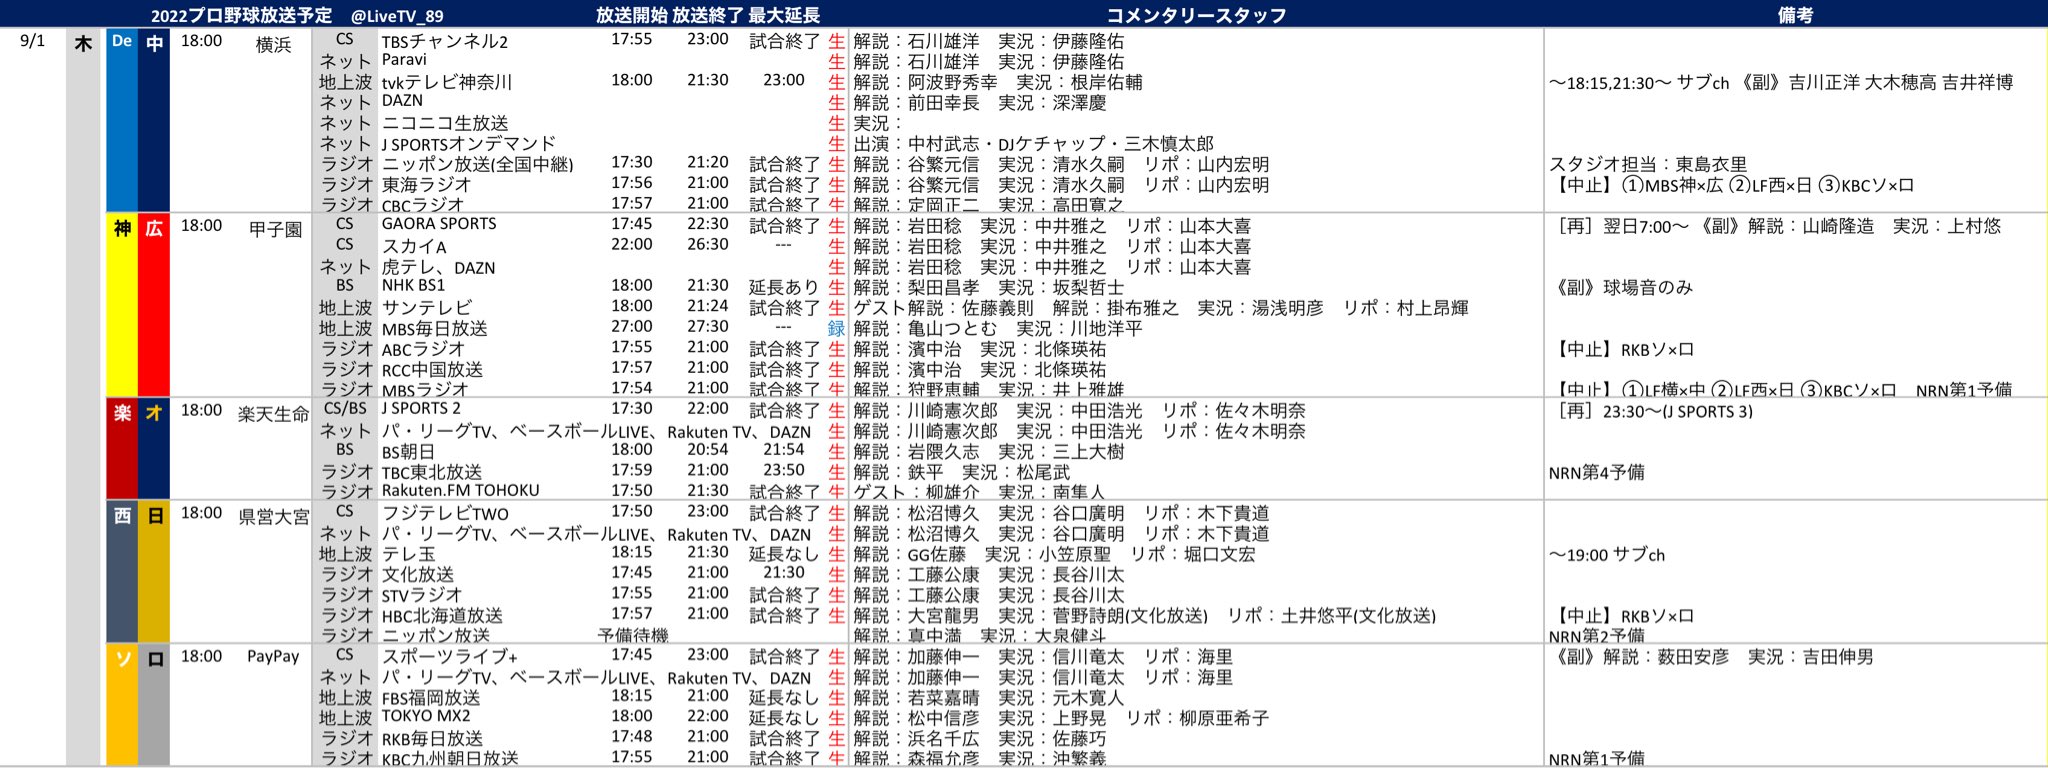
Task: Click the J SPORTS 2 row
Action: click(x=421, y=409)
